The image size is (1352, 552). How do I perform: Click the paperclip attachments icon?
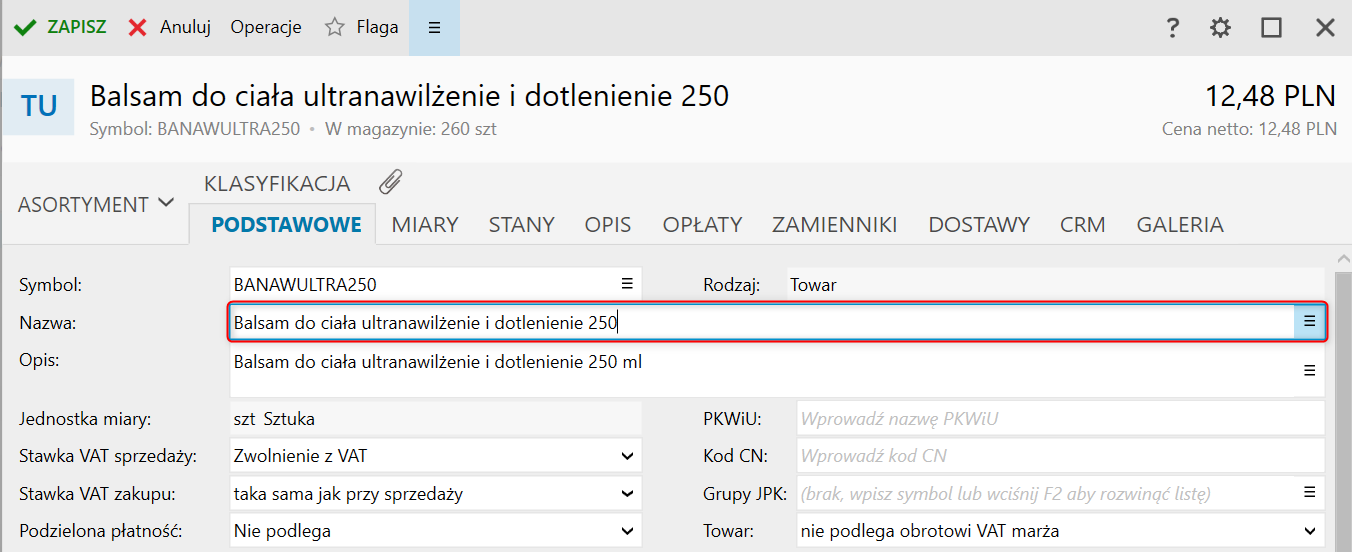point(390,182)
